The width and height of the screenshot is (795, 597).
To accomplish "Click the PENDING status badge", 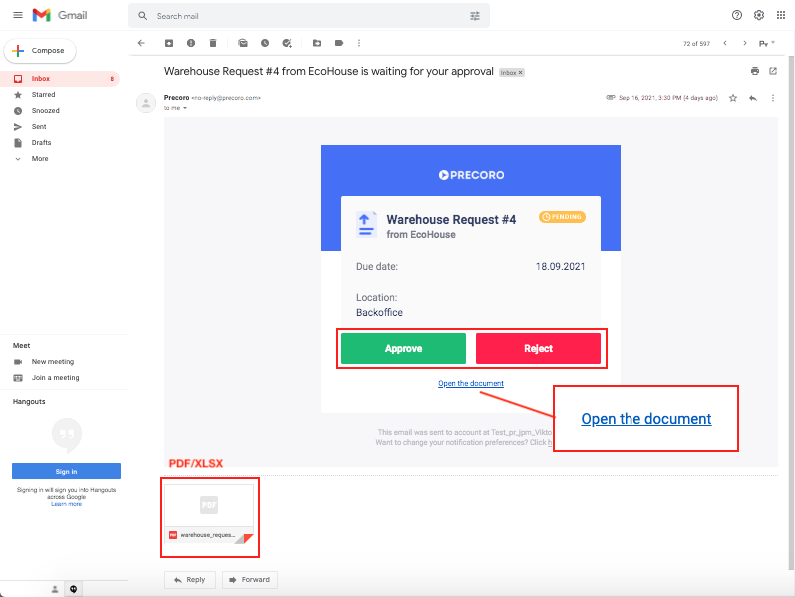I will (x=562, y=217).
